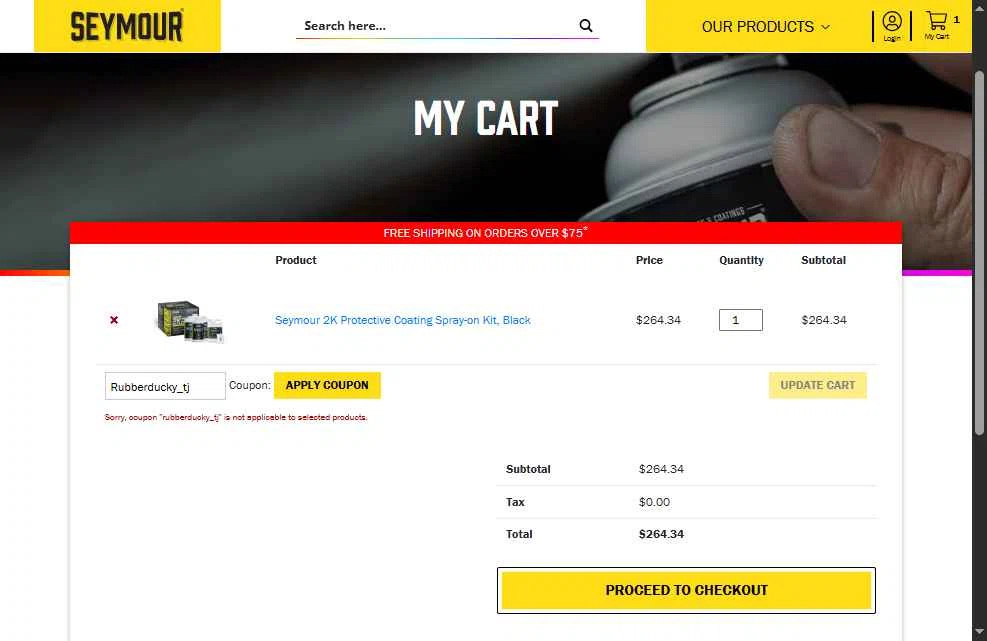The width and height of the screenshot is (987, 641).
Task: Open the Seymour logo homepage link
Action: (127, 26)
